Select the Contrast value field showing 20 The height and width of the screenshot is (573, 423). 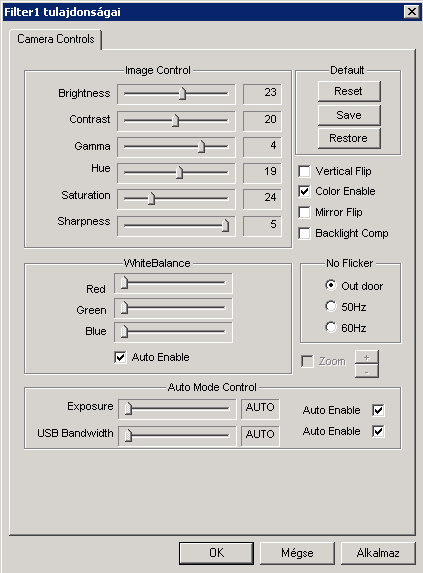click(x=262, y=120)
